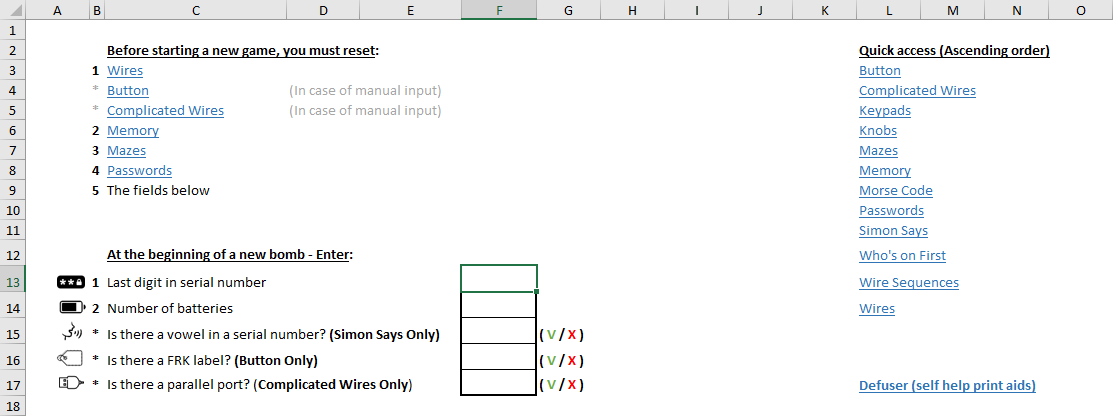Open the Complicated Wires reset link
This screenshot has height=416, width=1113.
[x=165, y=111]
